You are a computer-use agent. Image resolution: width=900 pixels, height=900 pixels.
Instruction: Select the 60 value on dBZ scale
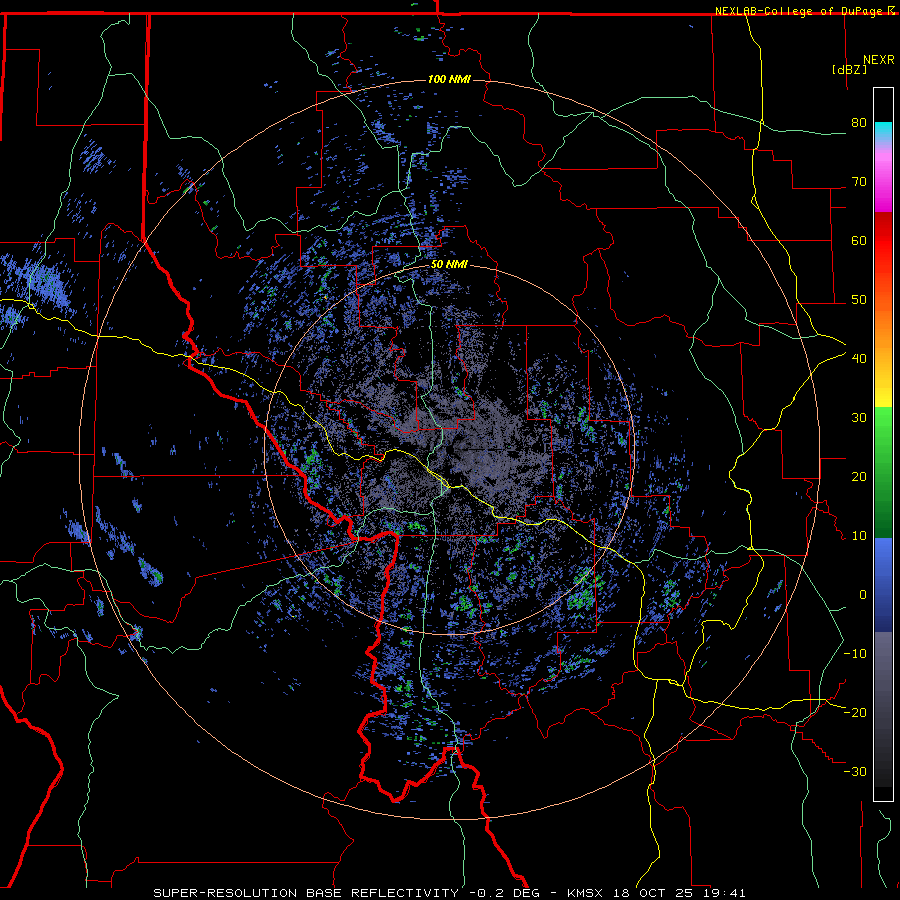(859, 240)
